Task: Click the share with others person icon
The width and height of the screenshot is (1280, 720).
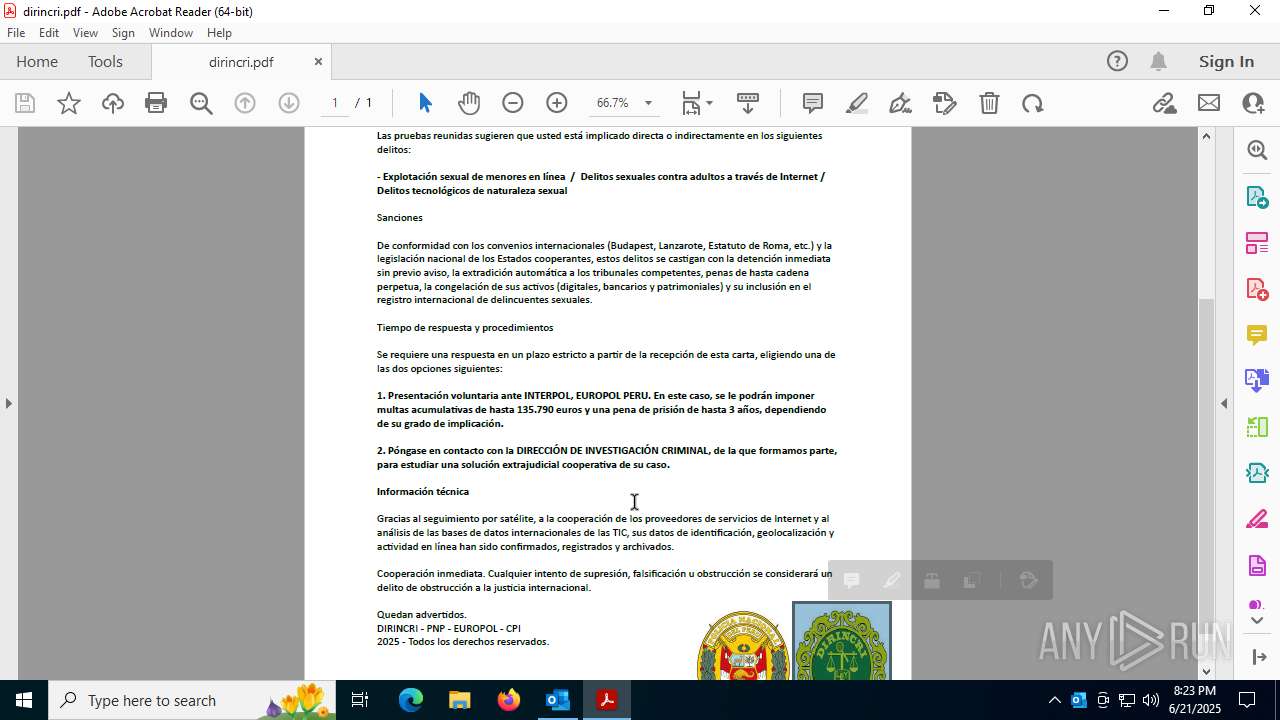Action: point(1253,103)
